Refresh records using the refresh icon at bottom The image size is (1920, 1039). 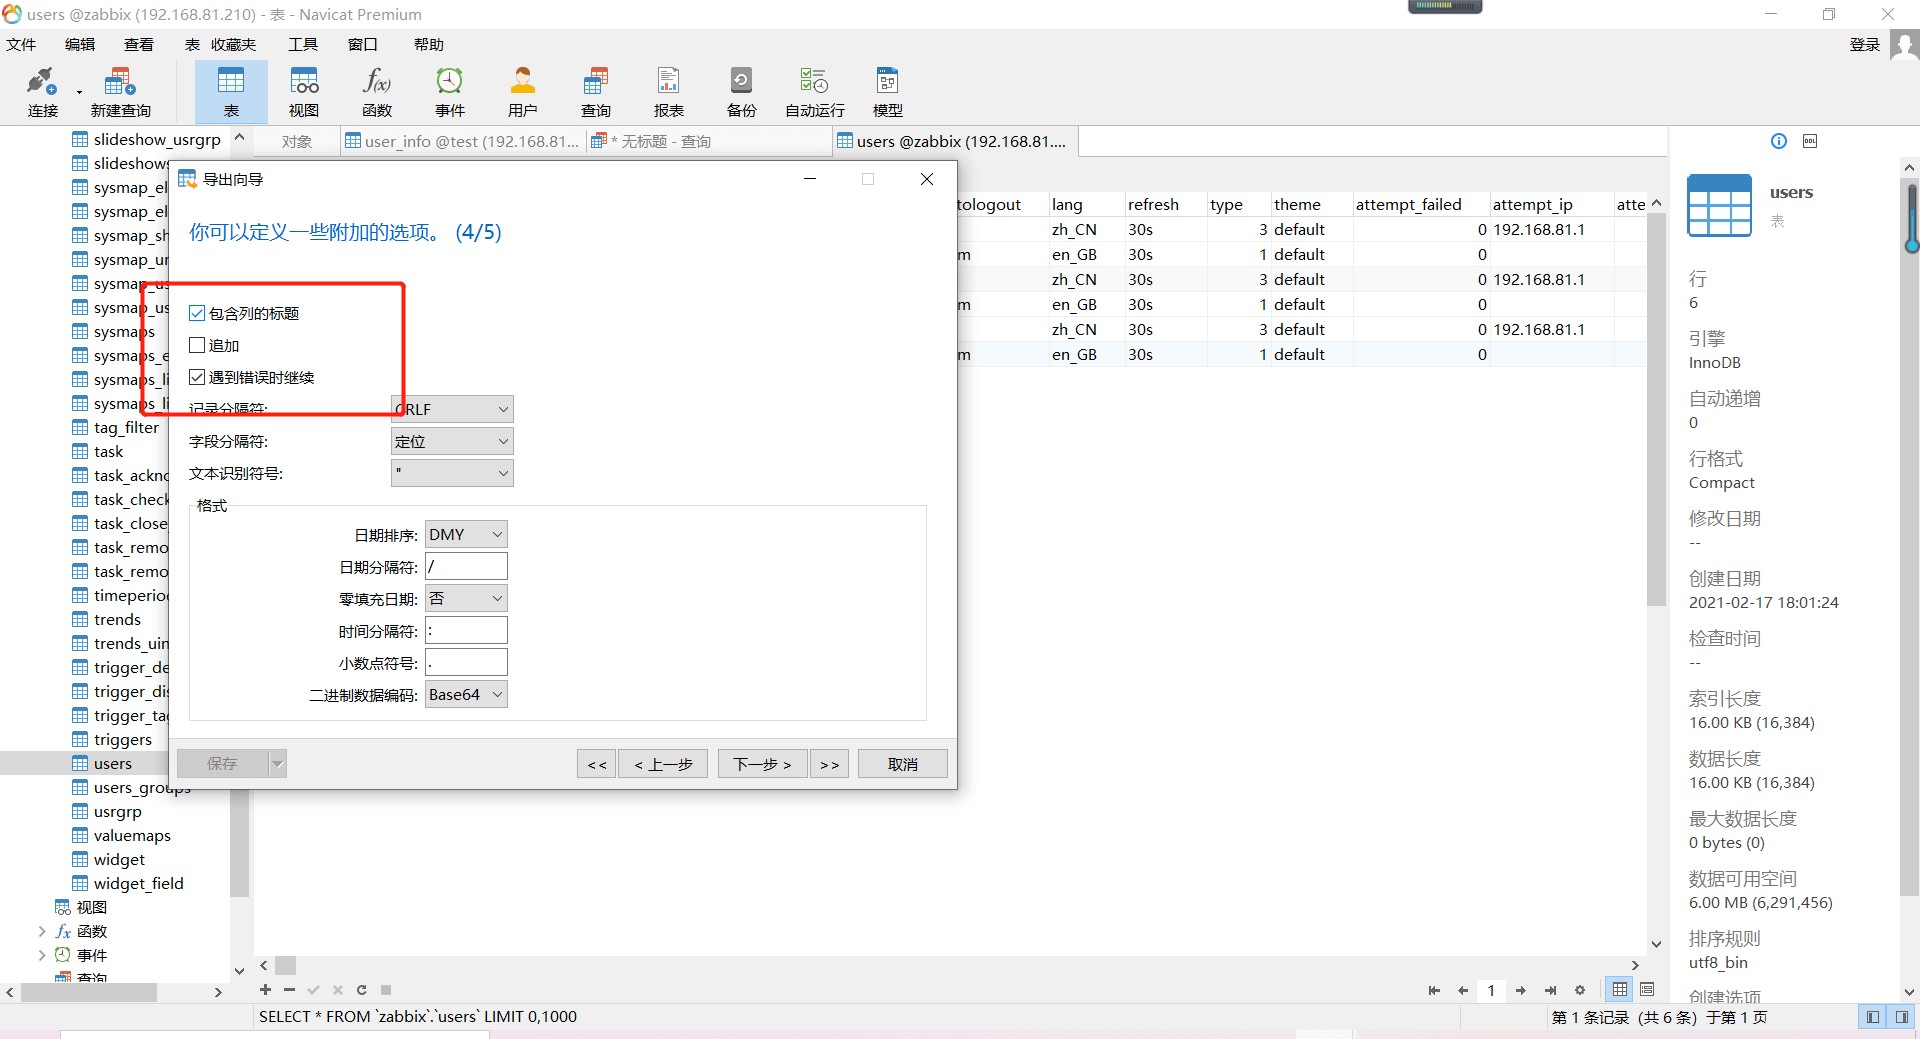[361, 990]
